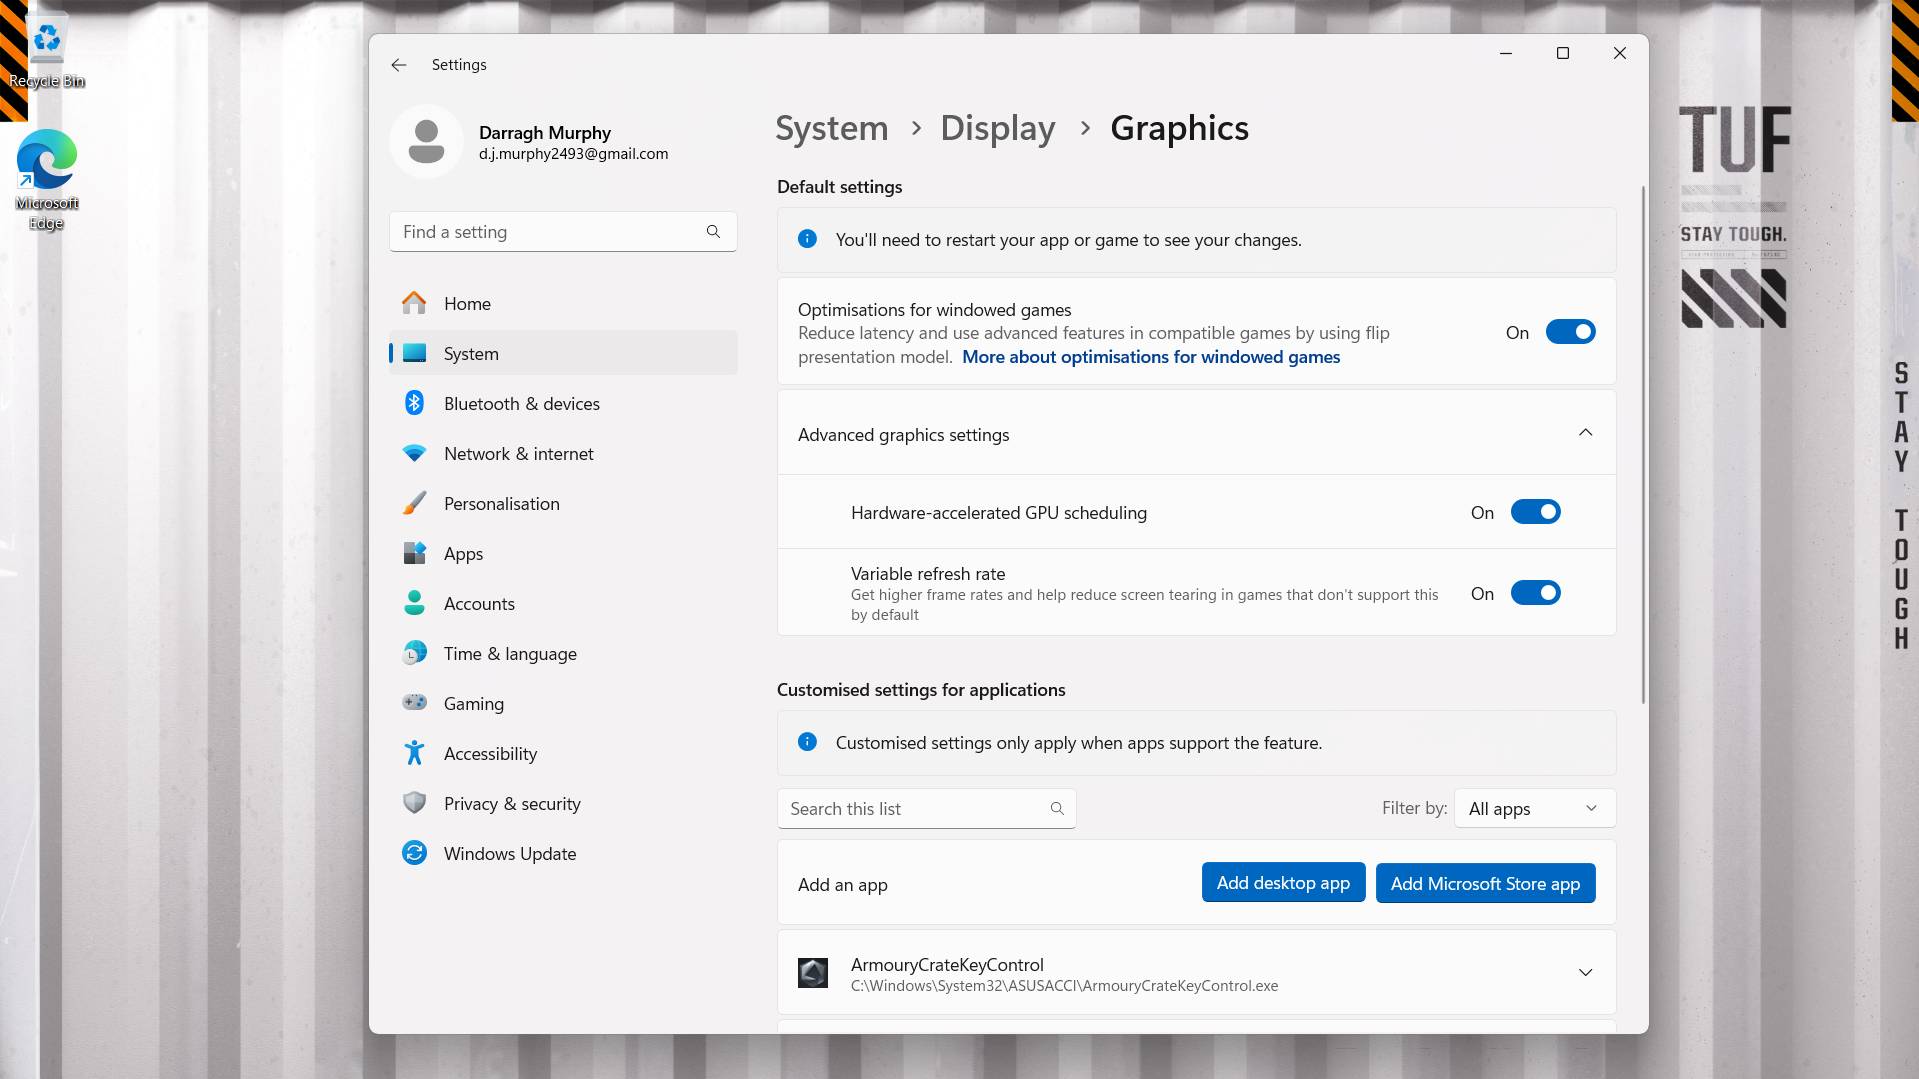Image resolution: width=1919 pixels, height=1079 pixels.
Task: Select the Bluetooth & devices icon
Action: 414,403
